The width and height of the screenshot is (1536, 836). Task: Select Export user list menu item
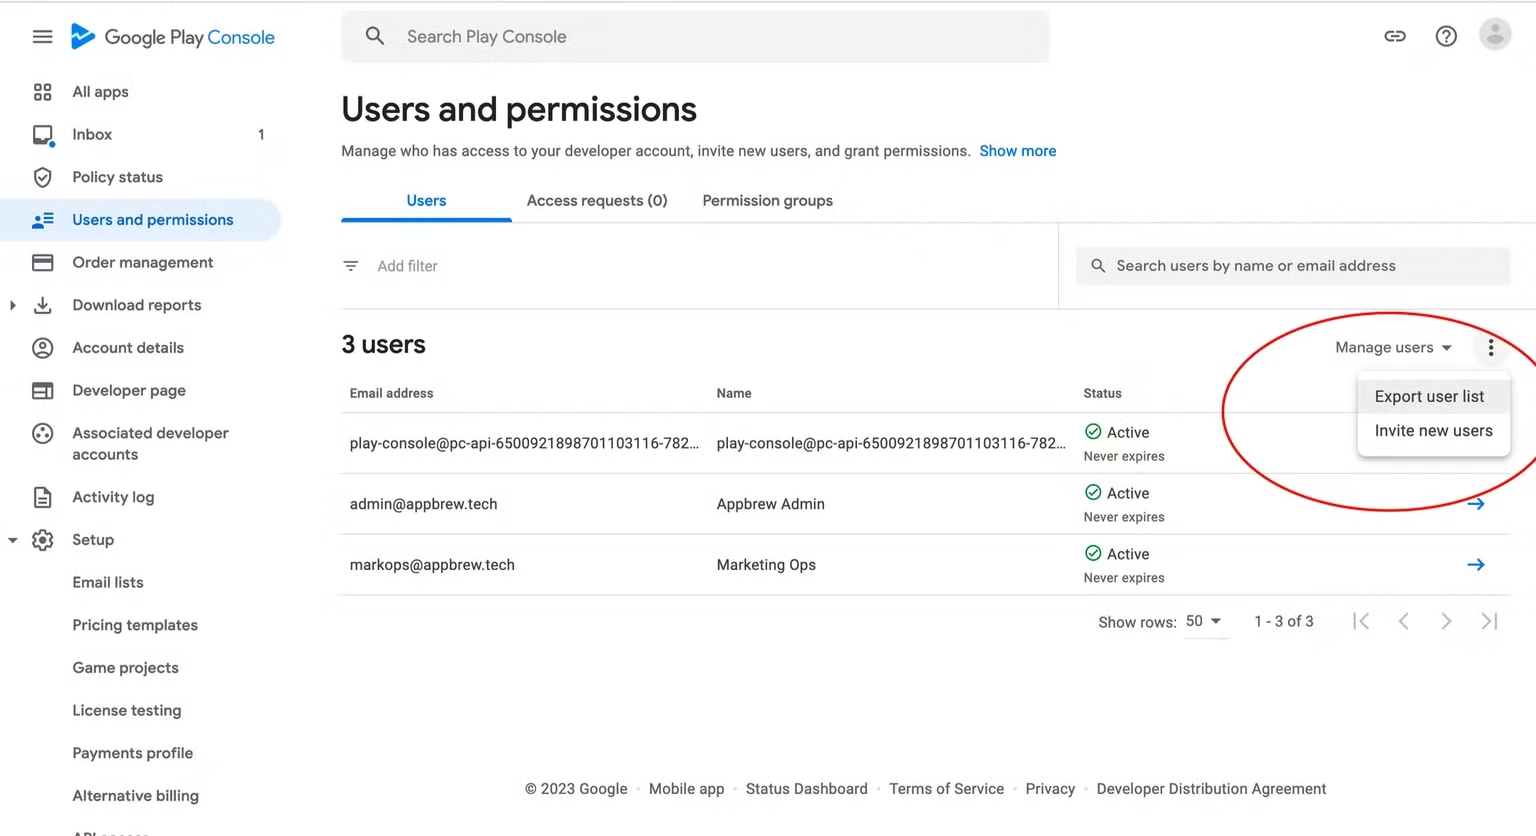(1433, 397)
